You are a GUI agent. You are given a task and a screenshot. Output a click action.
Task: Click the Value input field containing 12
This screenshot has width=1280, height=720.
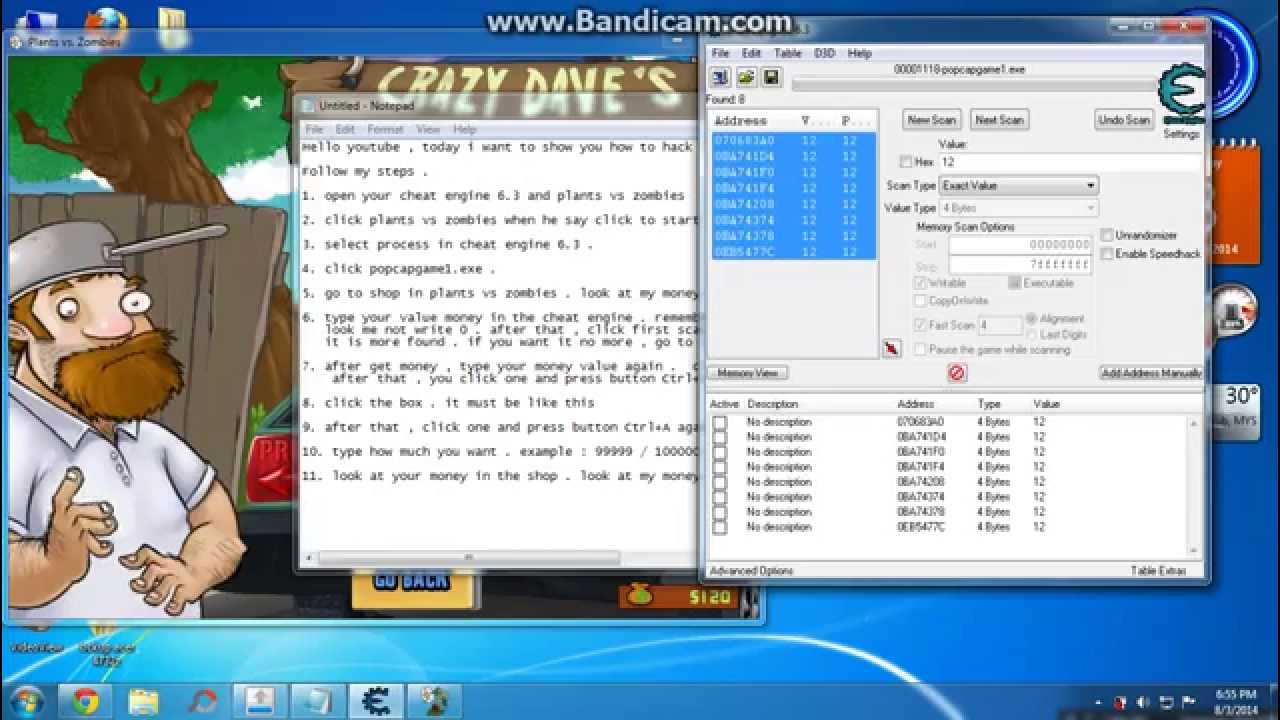(x=1070, y=162)
